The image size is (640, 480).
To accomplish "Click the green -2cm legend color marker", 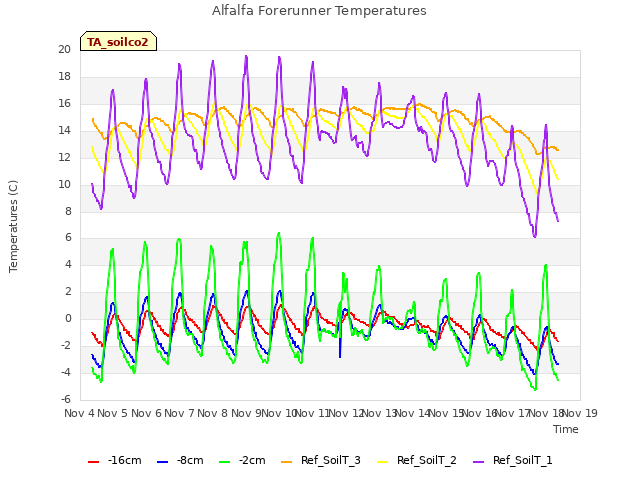I will click(x=225, y=462).
